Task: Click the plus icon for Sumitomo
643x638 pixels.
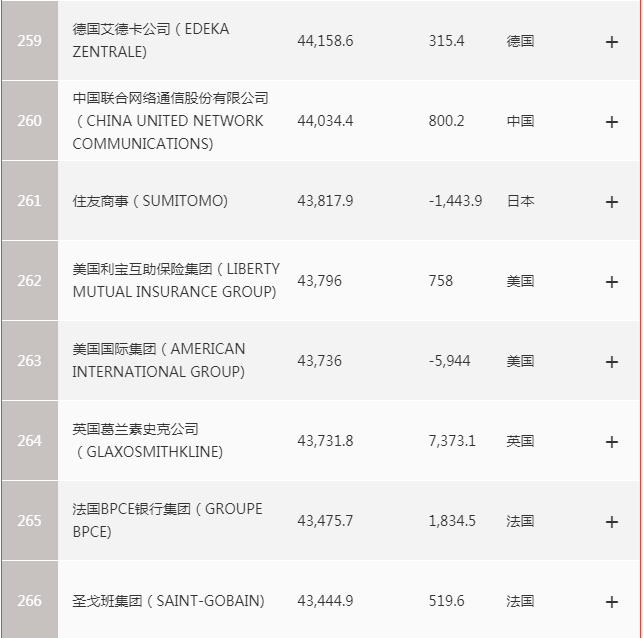Action: pyautogui.click(x=612, y=202)
